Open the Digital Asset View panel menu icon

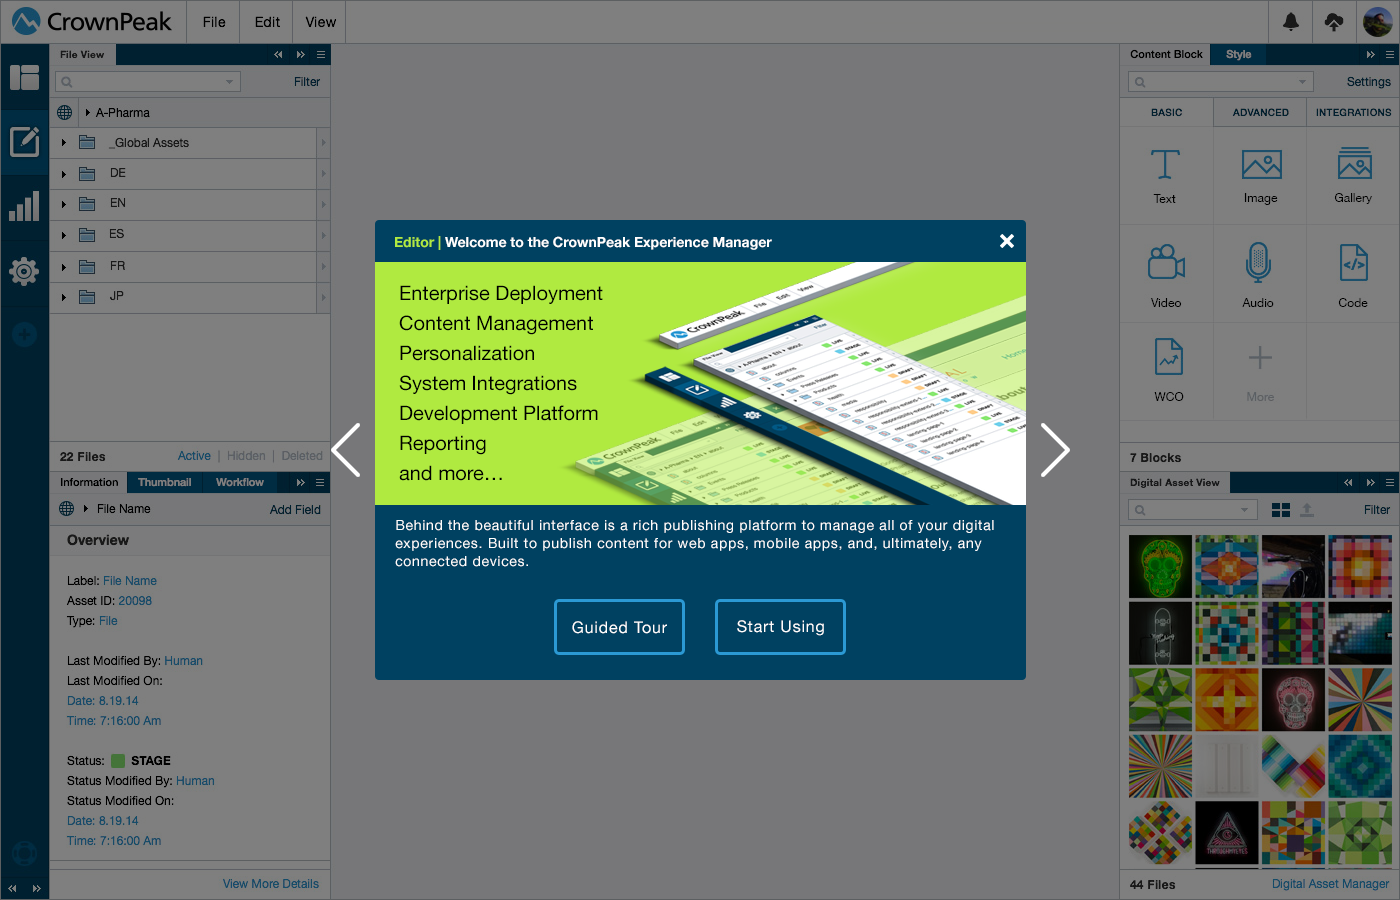click(x=1390, y=483)
